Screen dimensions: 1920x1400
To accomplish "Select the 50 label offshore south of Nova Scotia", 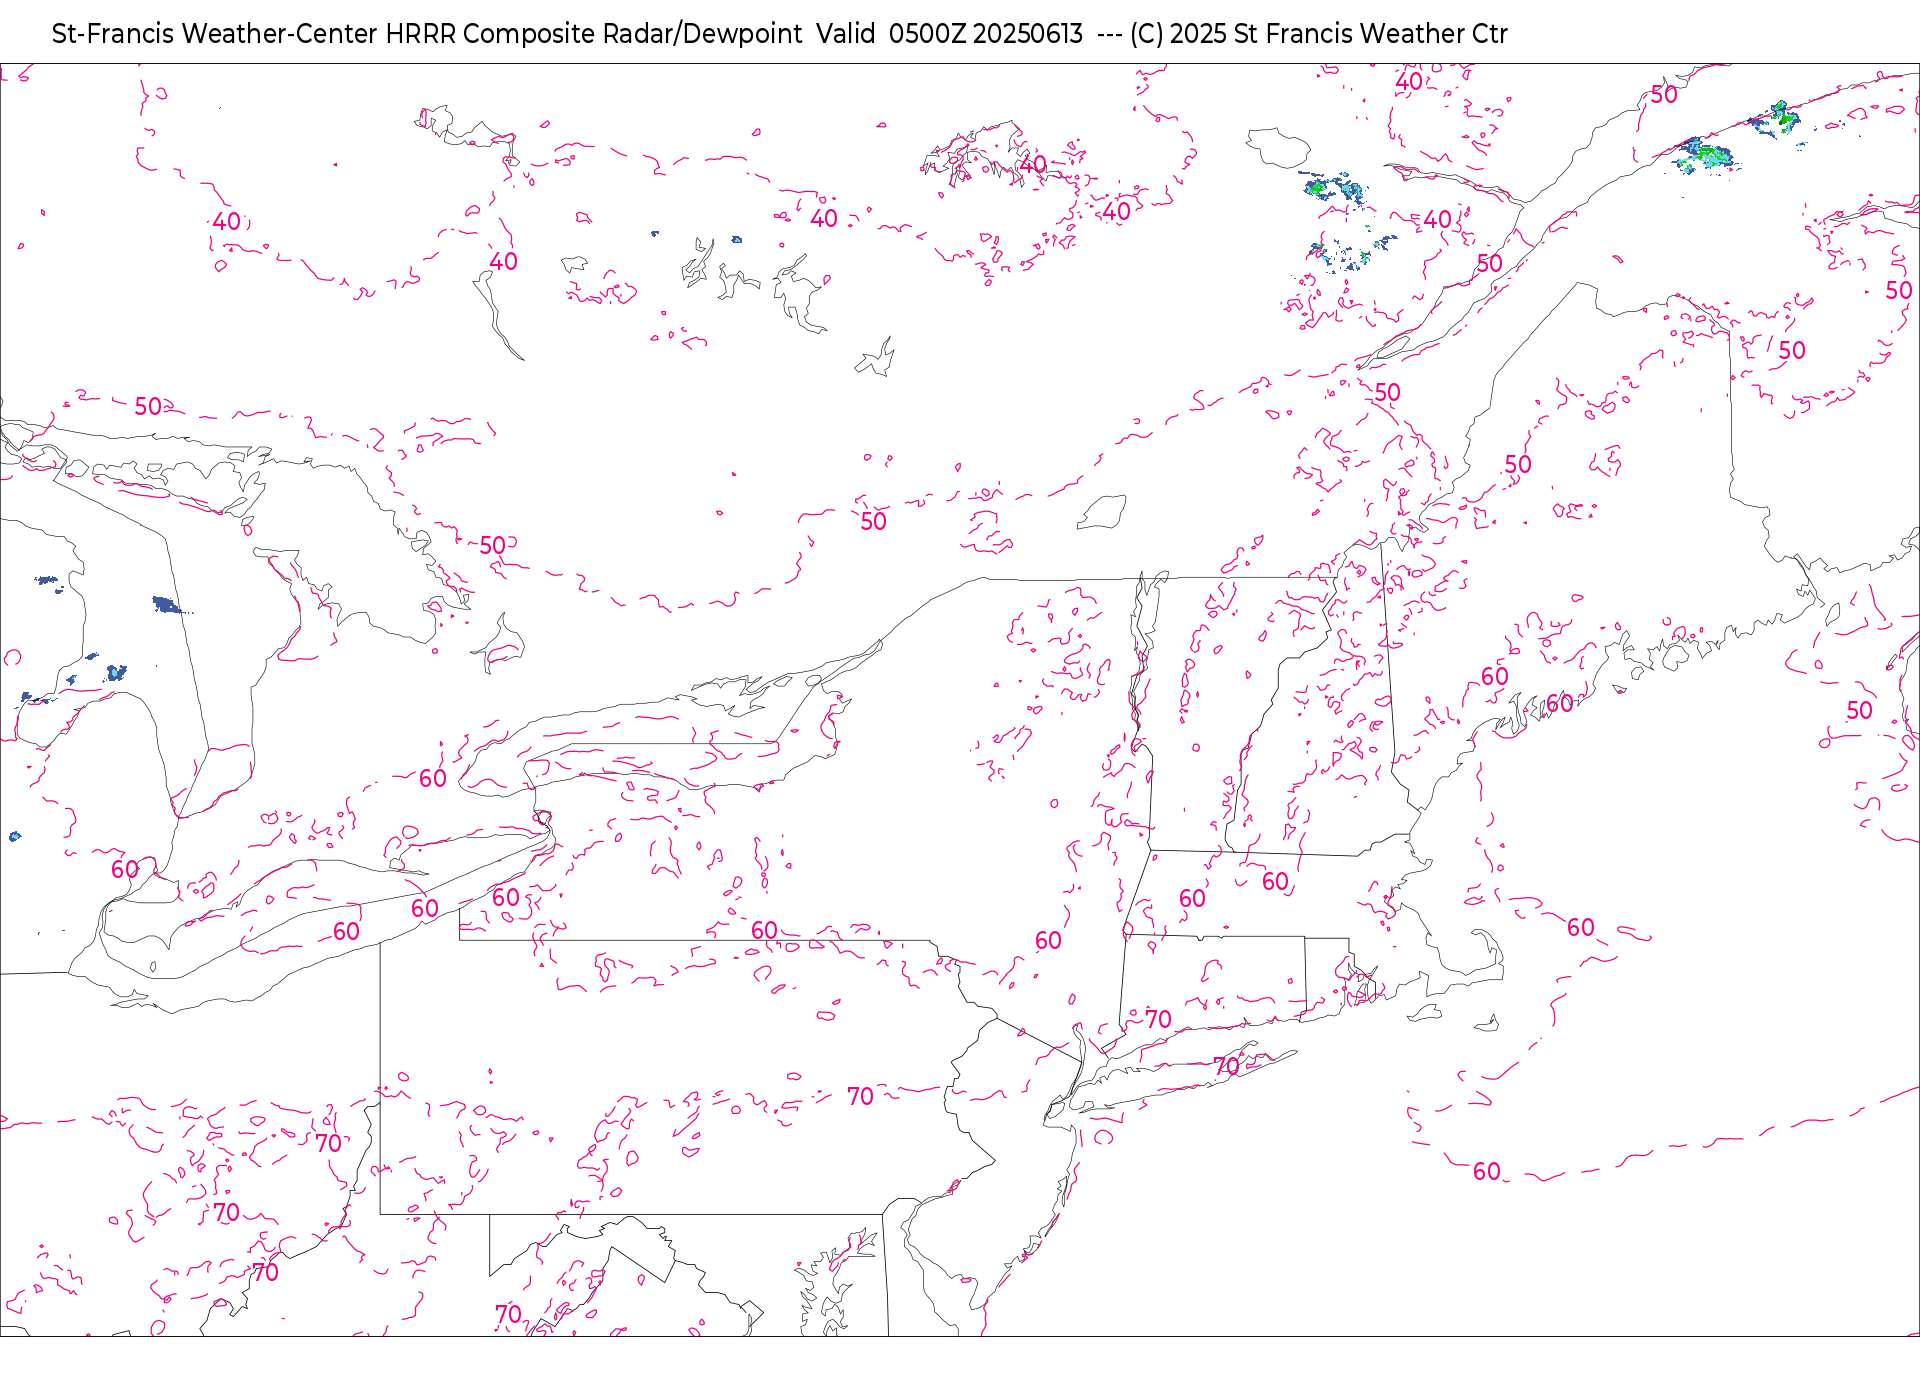I will point(1860,710).
